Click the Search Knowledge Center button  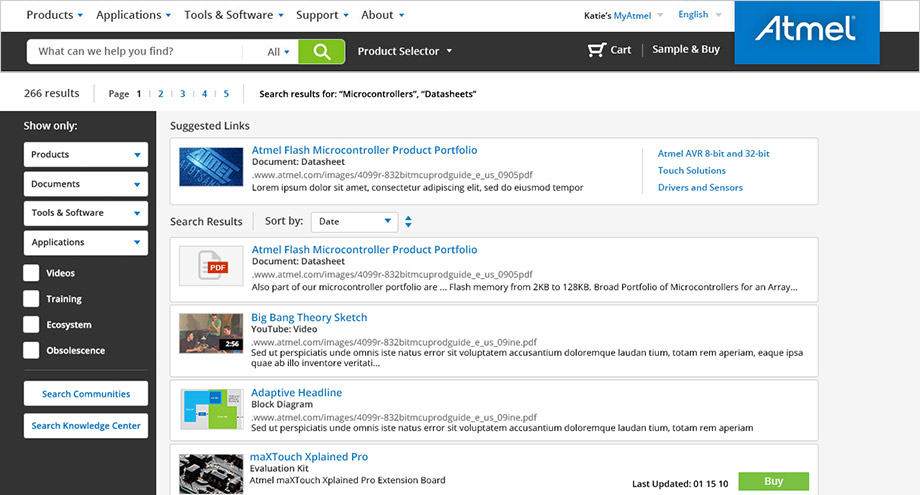[x=86, y=426]
